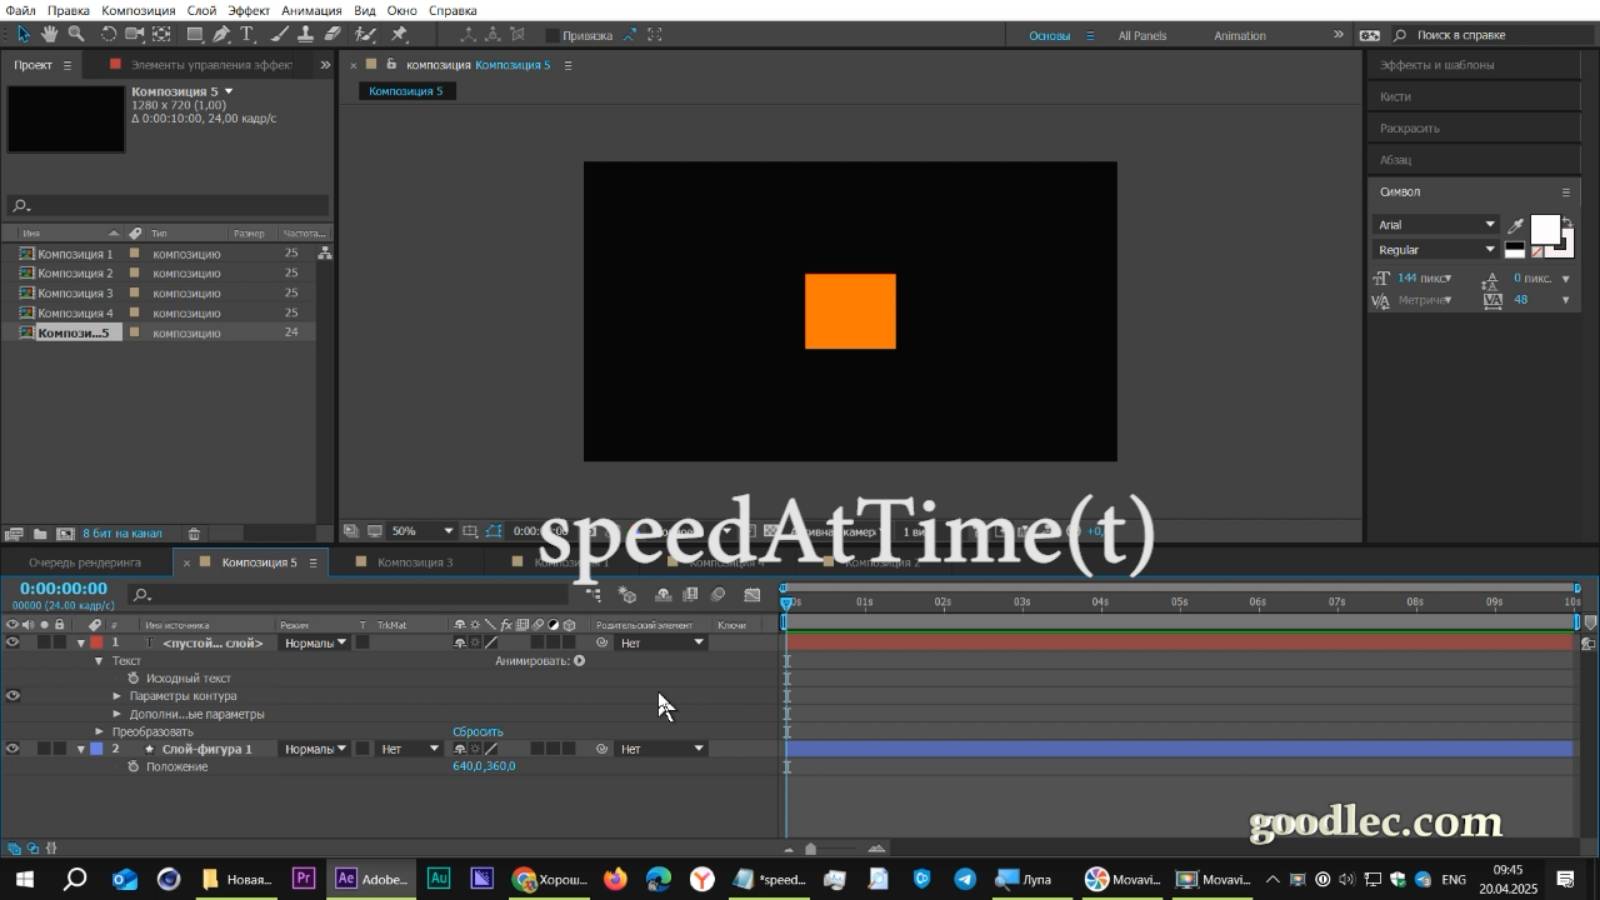Select the Zoom tool
Image resolution: width=1600 pixels, height=900 pixels.
[x=75, y=33]
